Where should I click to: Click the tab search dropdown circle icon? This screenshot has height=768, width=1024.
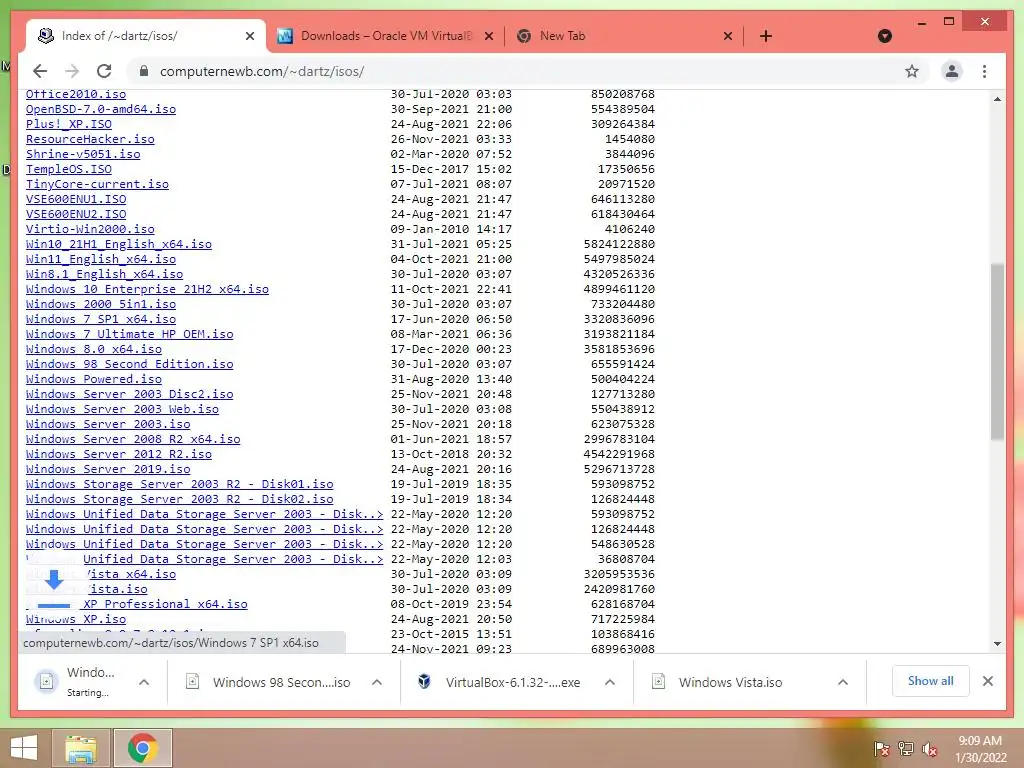[x=884, y=36]
